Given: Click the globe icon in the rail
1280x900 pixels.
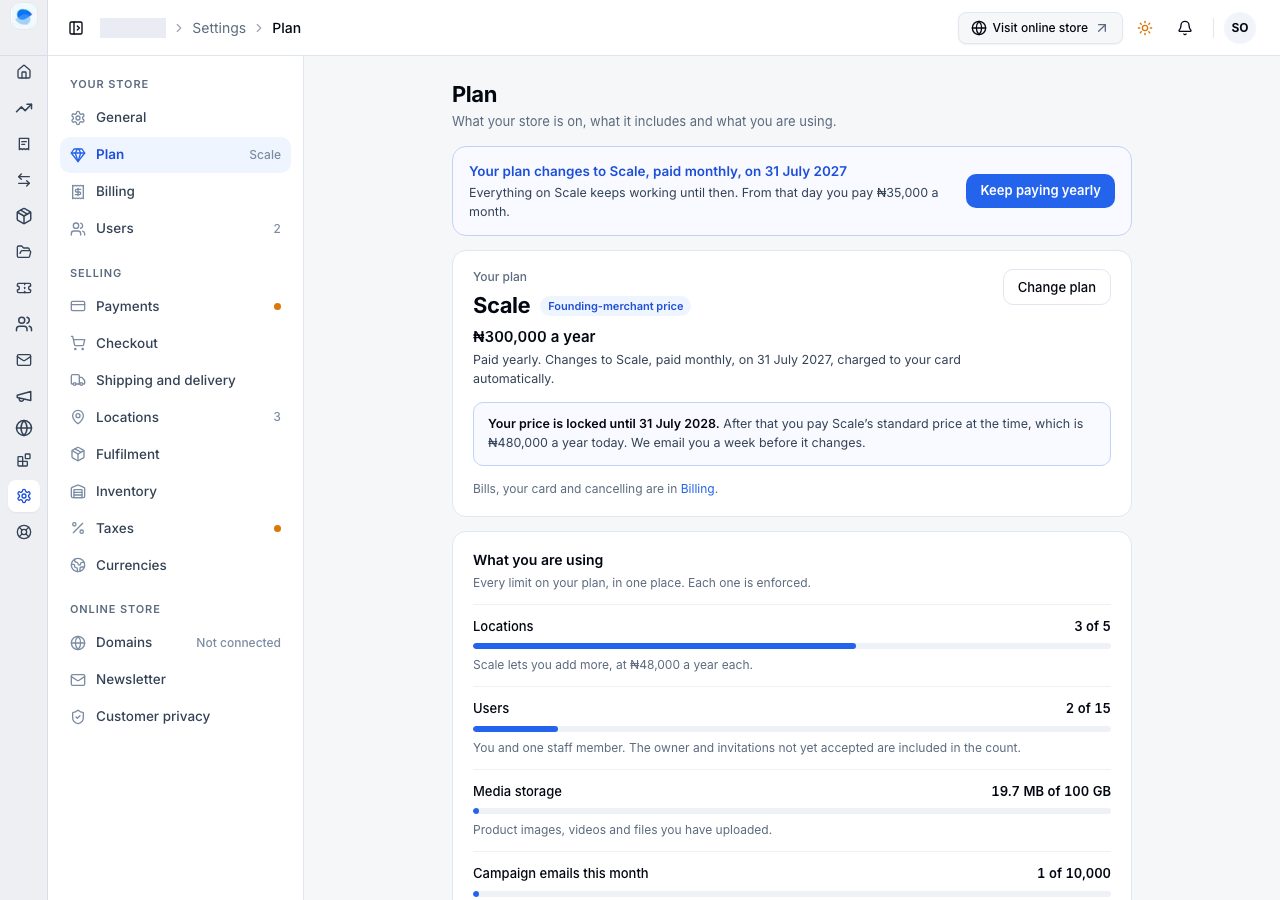Looking at the screenshot, I should point(24,428).
